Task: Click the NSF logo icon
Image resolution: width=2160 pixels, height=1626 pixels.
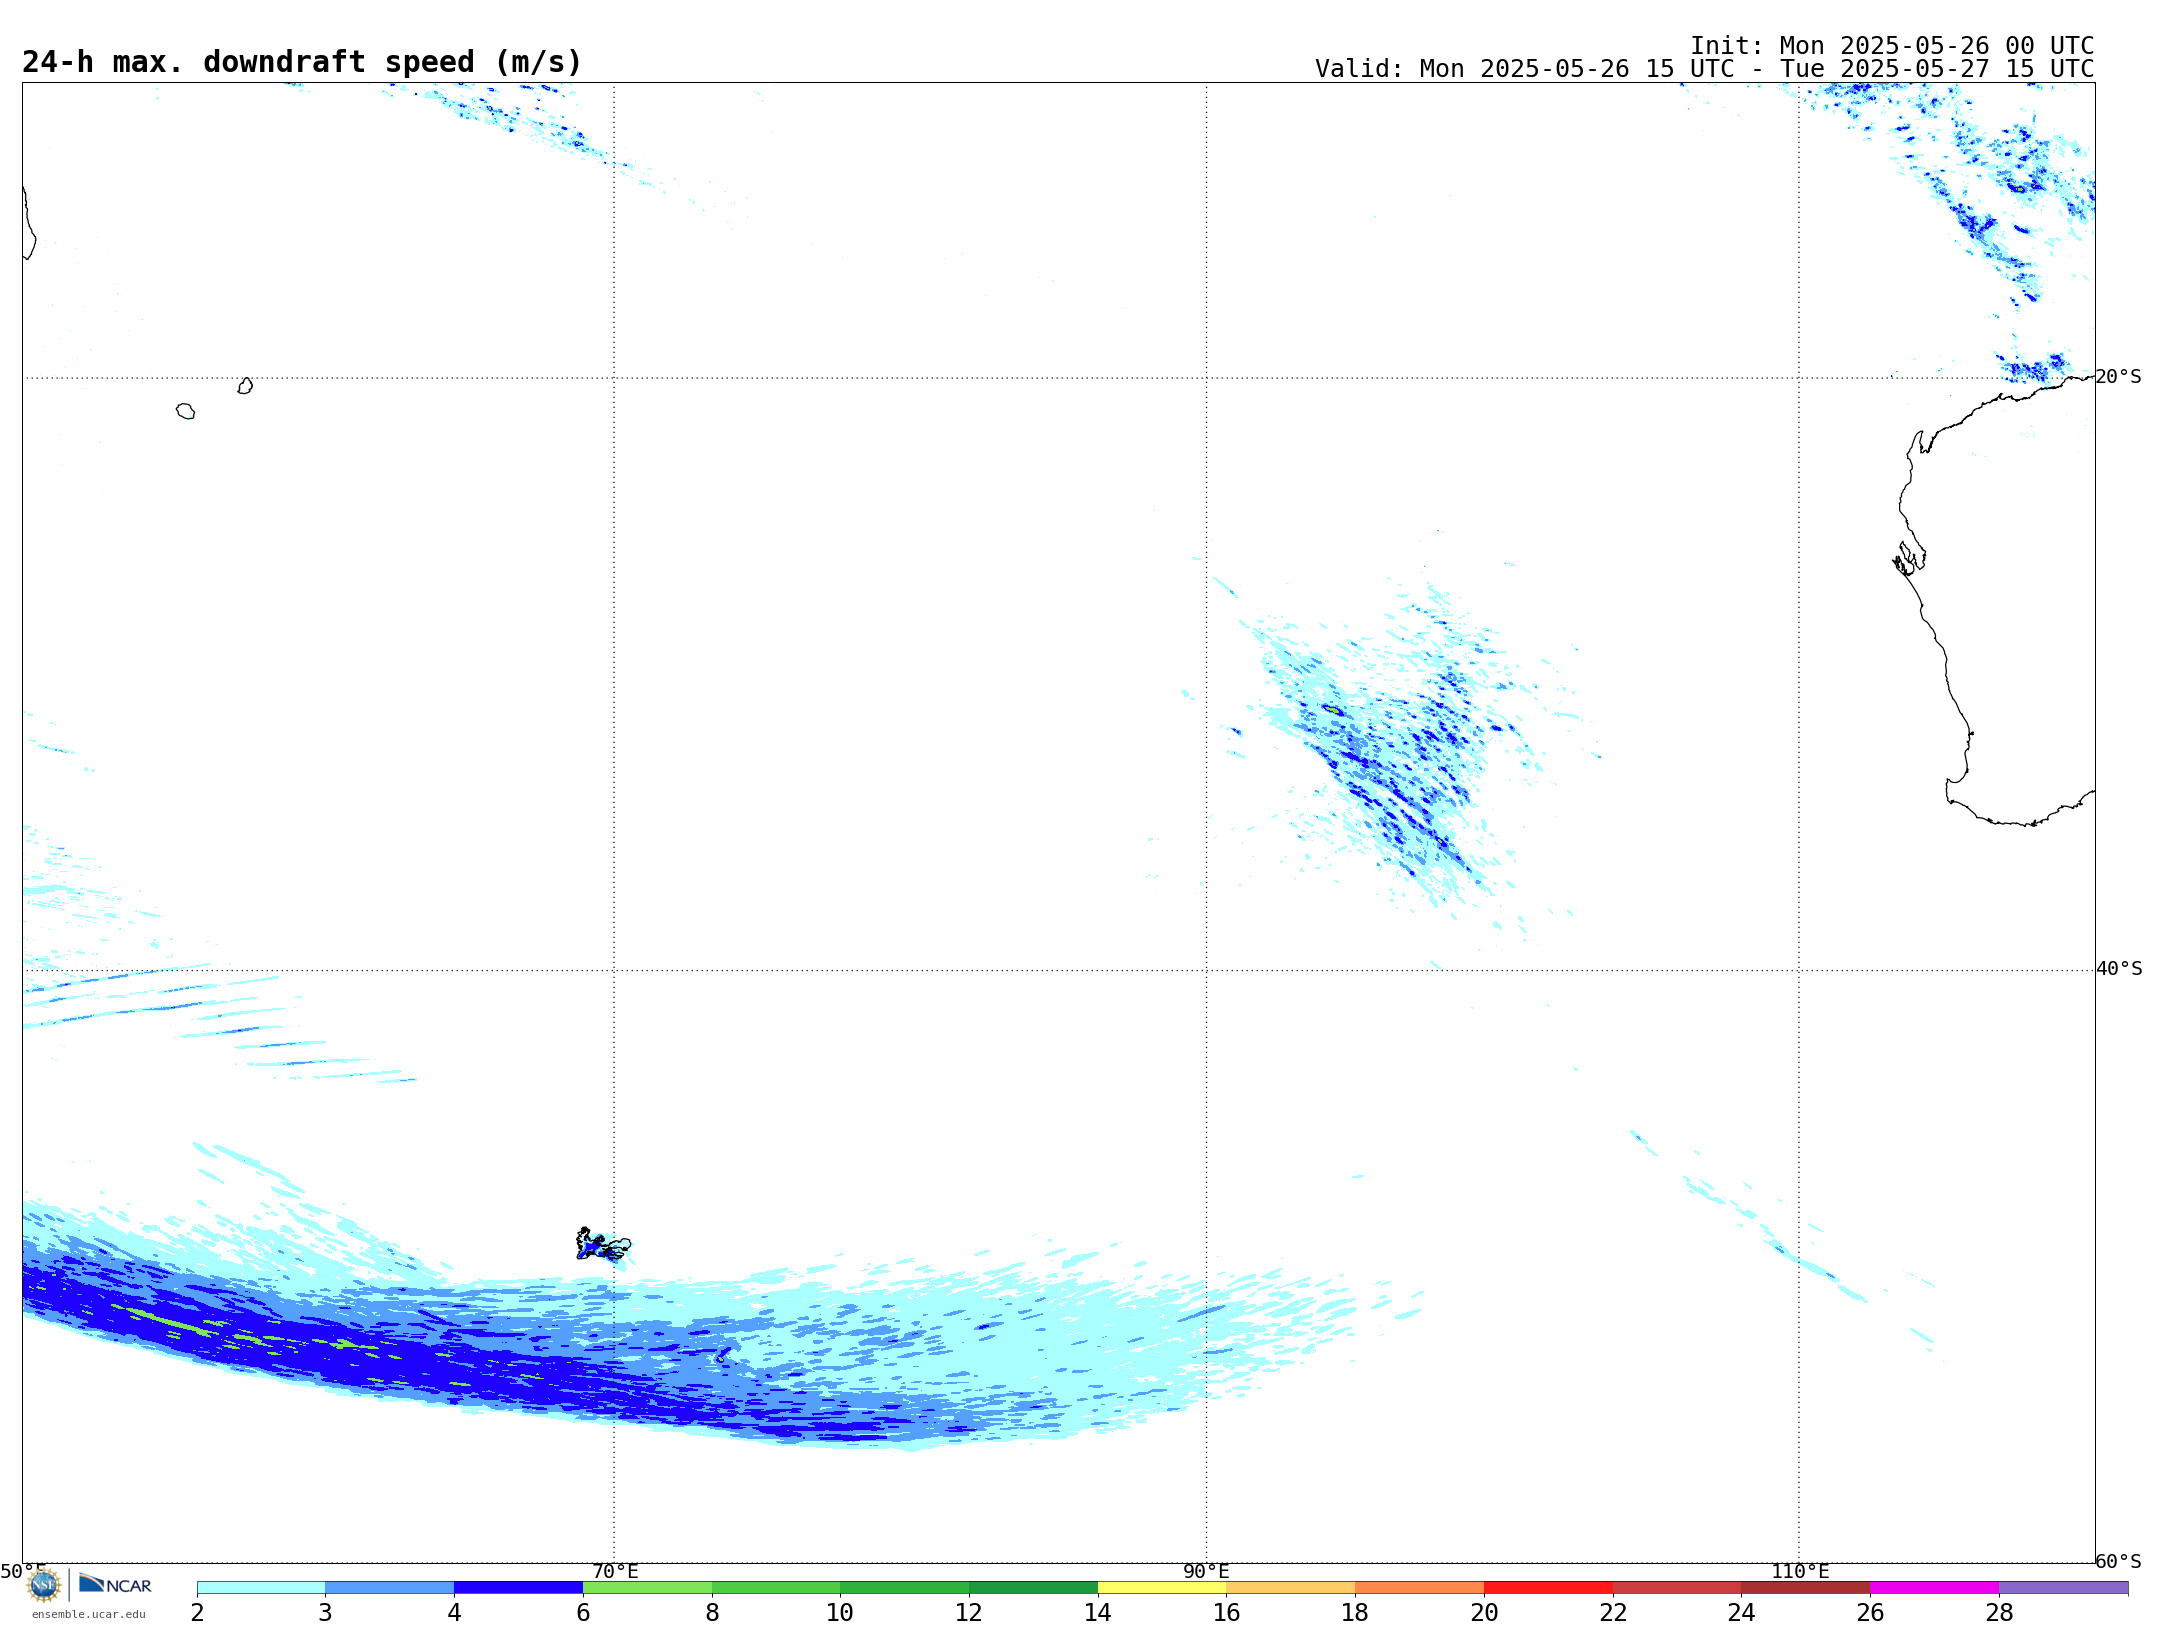Action: pos(44,1585)
